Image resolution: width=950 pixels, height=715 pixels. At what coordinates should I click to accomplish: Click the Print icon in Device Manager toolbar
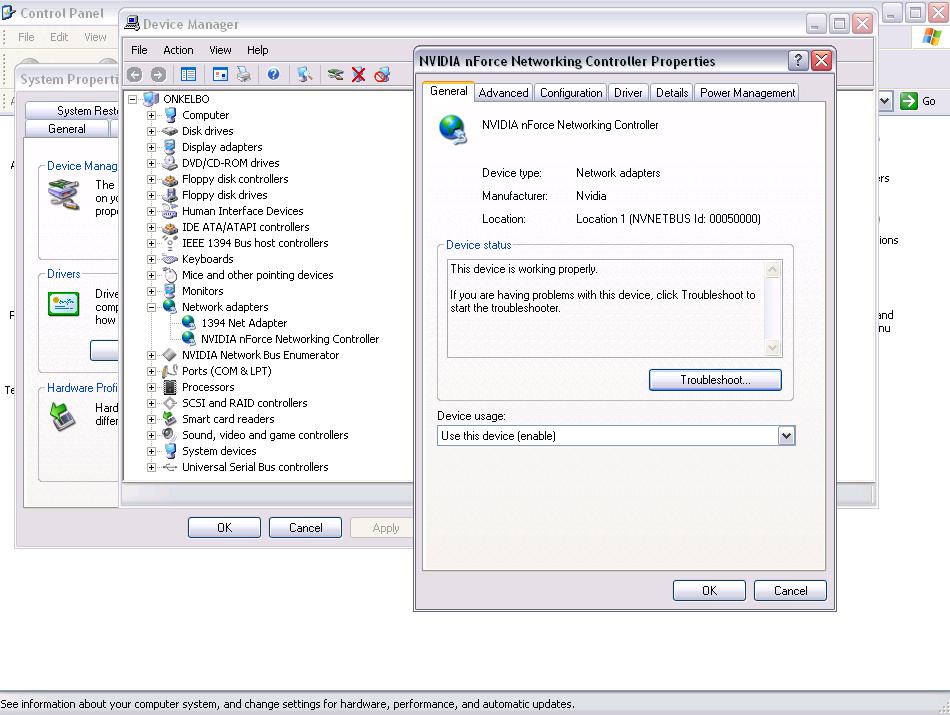244,75
